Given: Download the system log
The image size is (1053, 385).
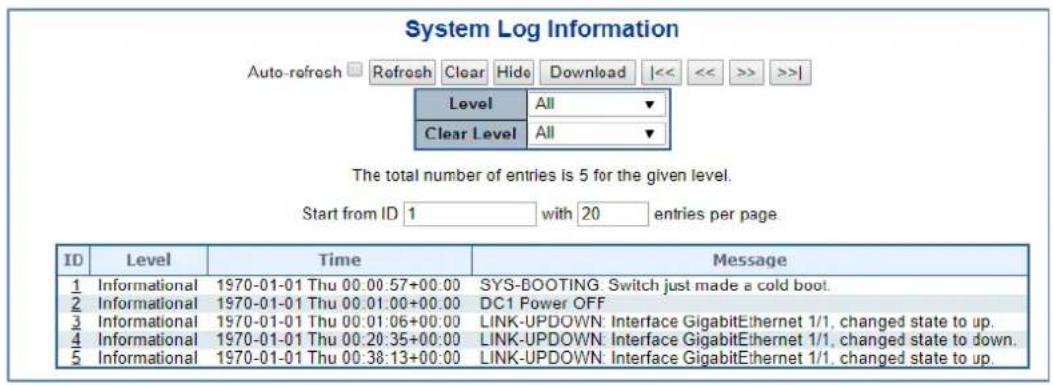Looking at the screenshot, I should coord(588,72).
